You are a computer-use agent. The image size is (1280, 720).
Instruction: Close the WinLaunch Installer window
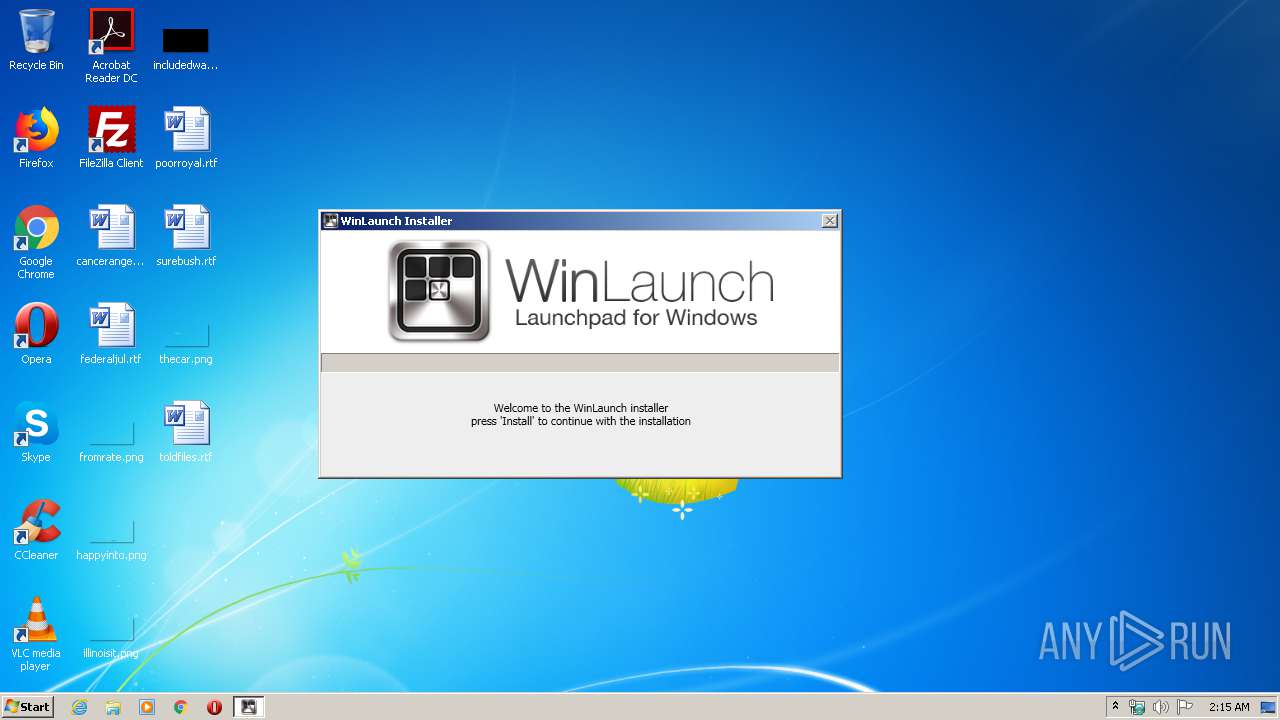829,221
